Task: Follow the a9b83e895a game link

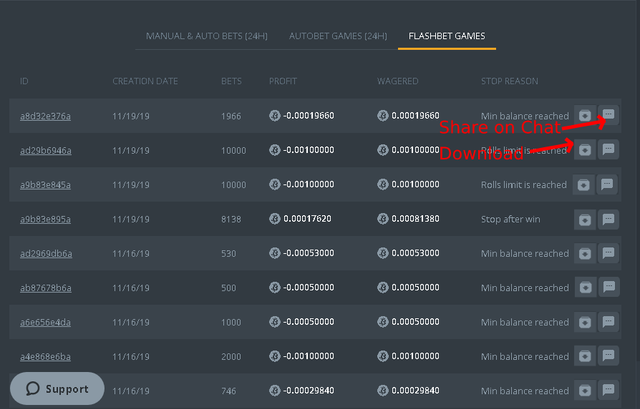Action: point(45,219)
